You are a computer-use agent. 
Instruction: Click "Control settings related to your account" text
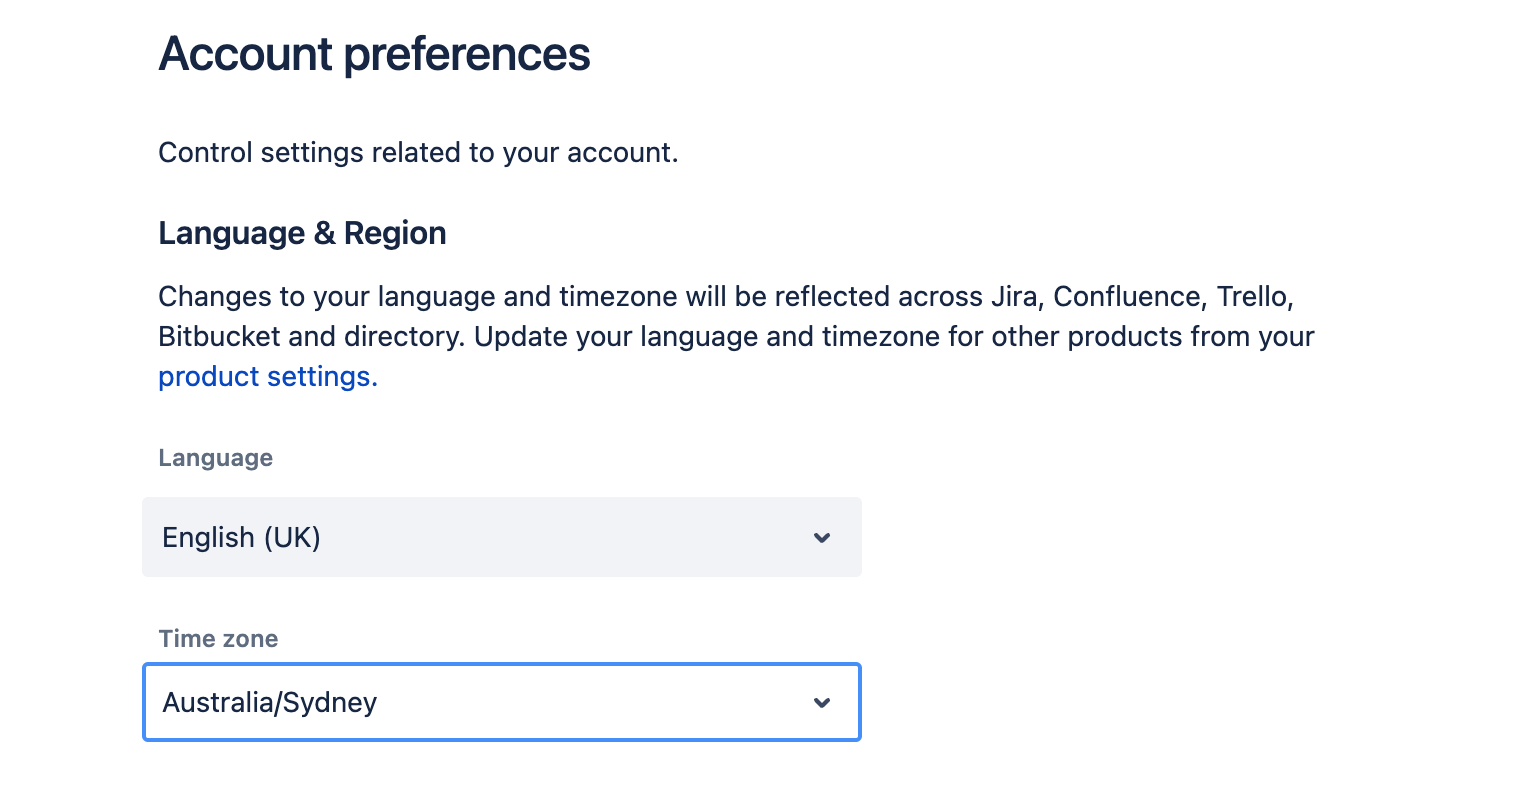tap(418, 153)
